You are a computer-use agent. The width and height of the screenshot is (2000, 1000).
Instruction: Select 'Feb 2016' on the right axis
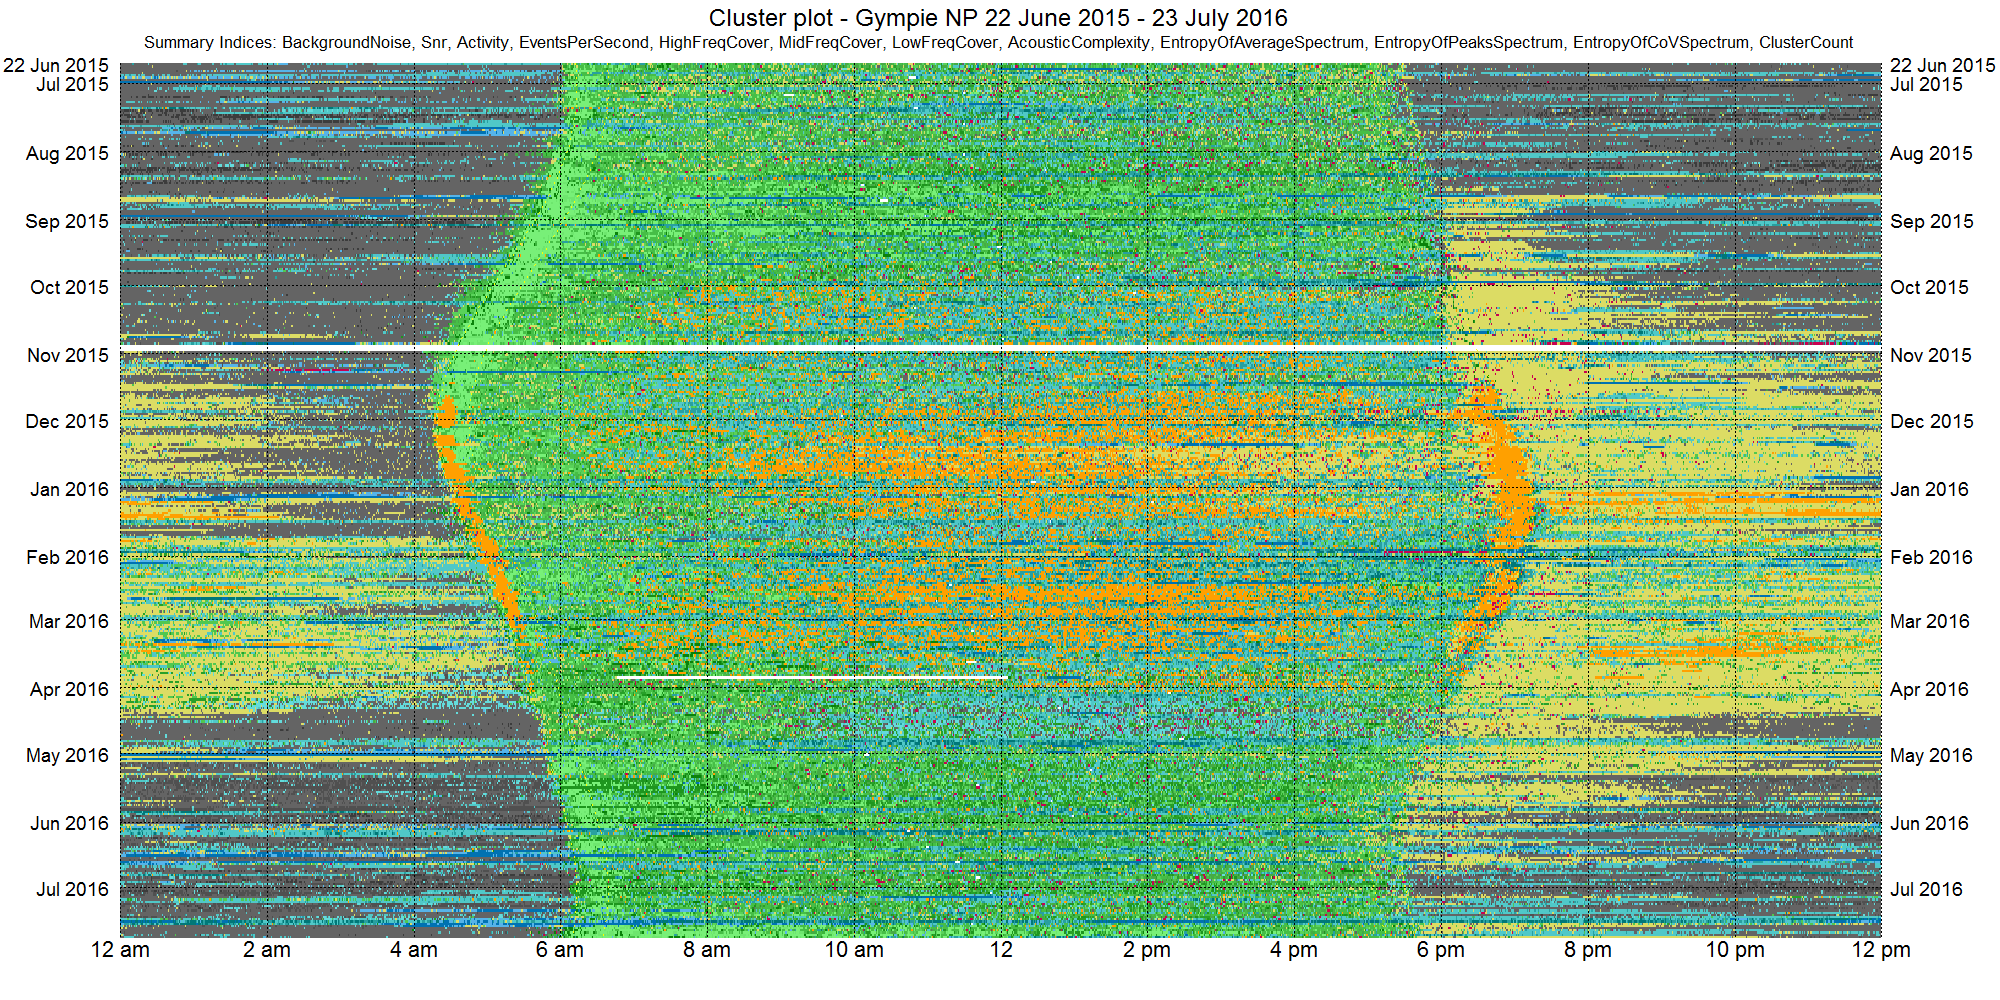point(1931,557)
